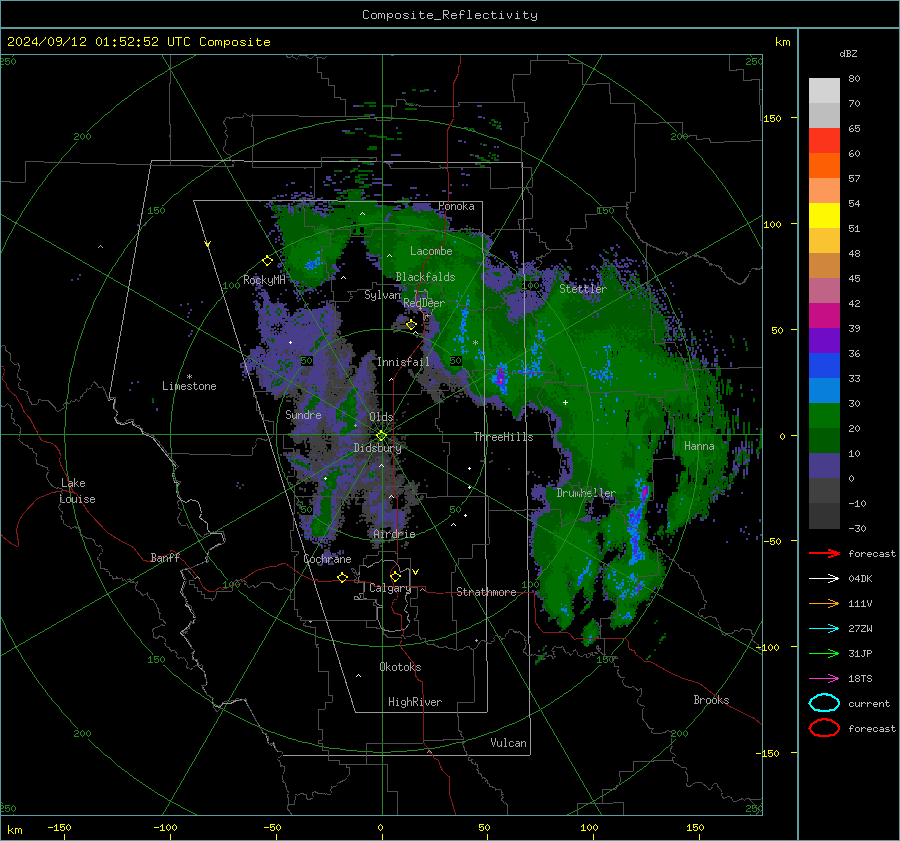Viewport: 900px width, 841px height.
Task: Select the Lacombe map label
Action: [431, 251]
